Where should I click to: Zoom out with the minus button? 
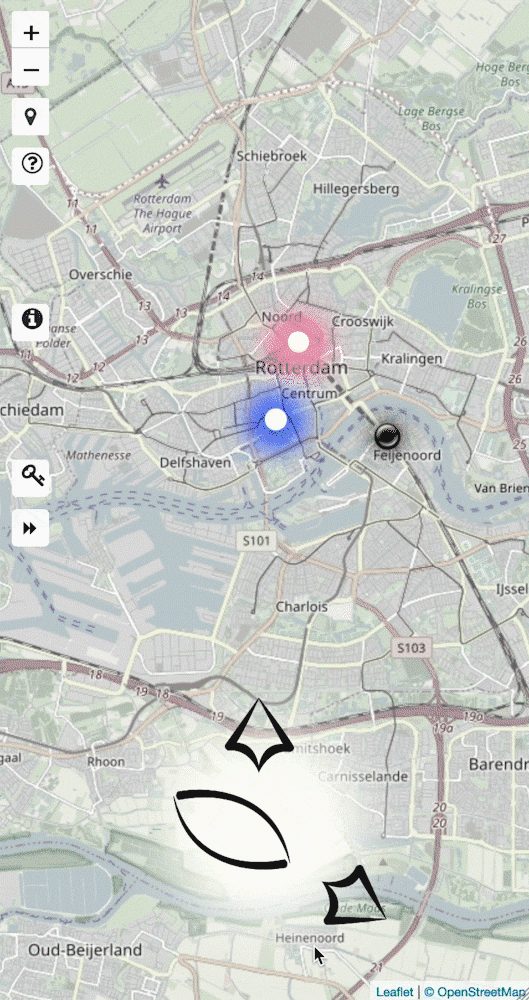pos(31,69)
